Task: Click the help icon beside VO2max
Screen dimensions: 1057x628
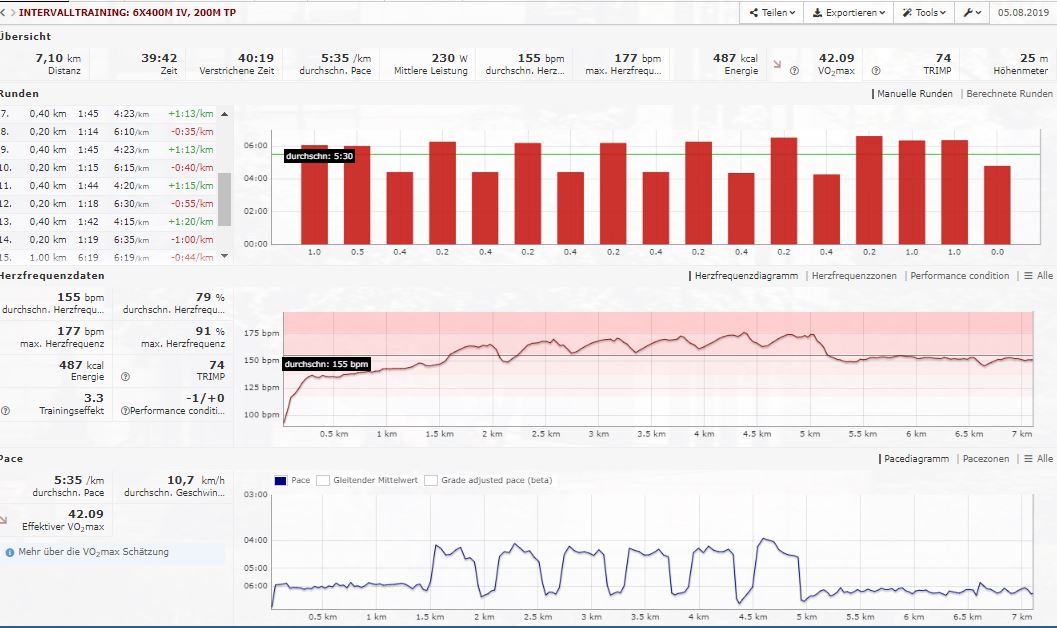Action: (x=794, y=71)
